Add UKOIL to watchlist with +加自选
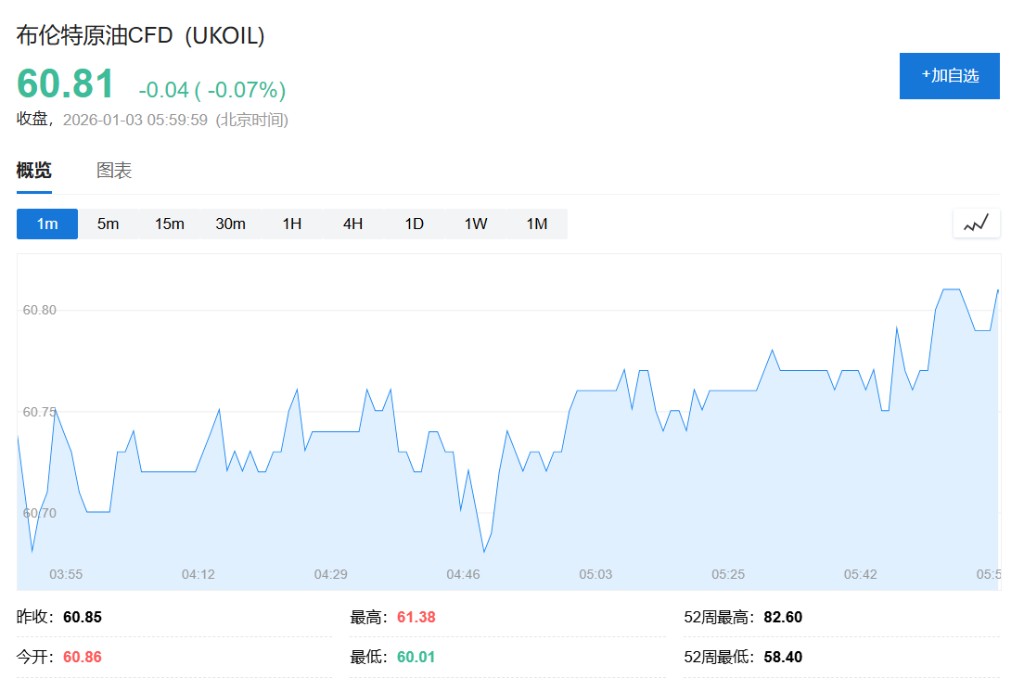Screen dimensions: 1024x694 tap(949, 76)
